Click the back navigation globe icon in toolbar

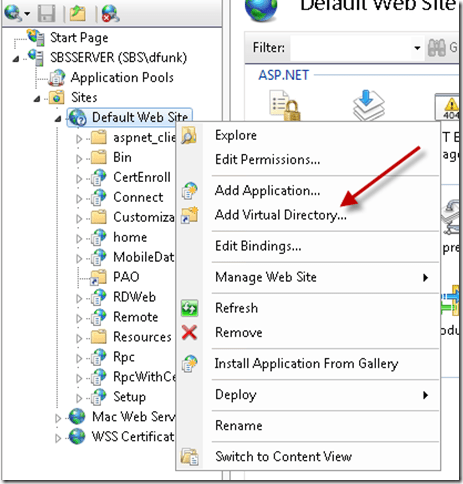13,14
